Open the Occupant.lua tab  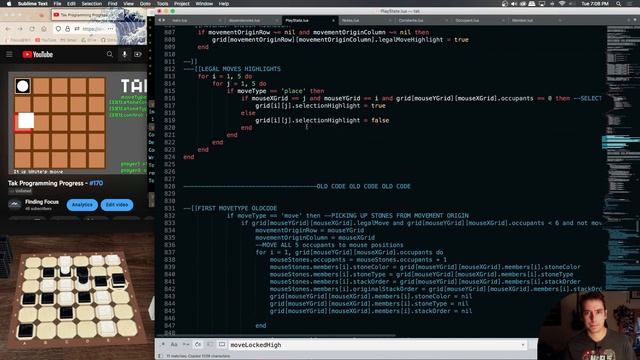tap(467, 20)
